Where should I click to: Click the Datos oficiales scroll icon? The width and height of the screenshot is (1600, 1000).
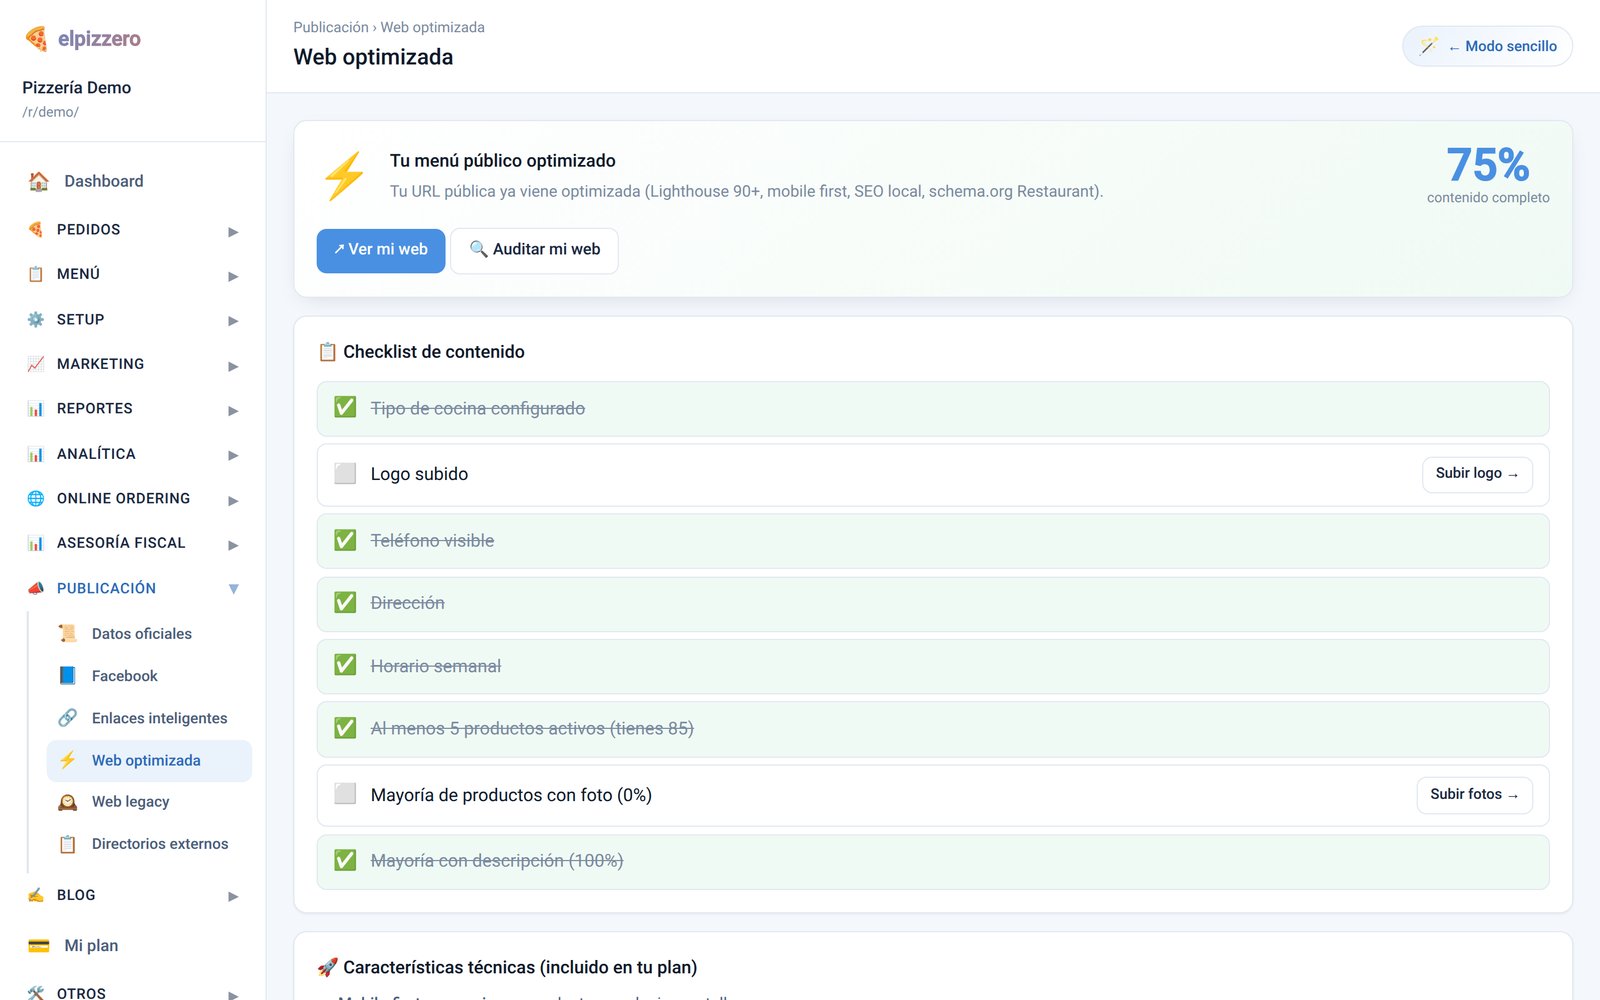(x=68, y=633)
